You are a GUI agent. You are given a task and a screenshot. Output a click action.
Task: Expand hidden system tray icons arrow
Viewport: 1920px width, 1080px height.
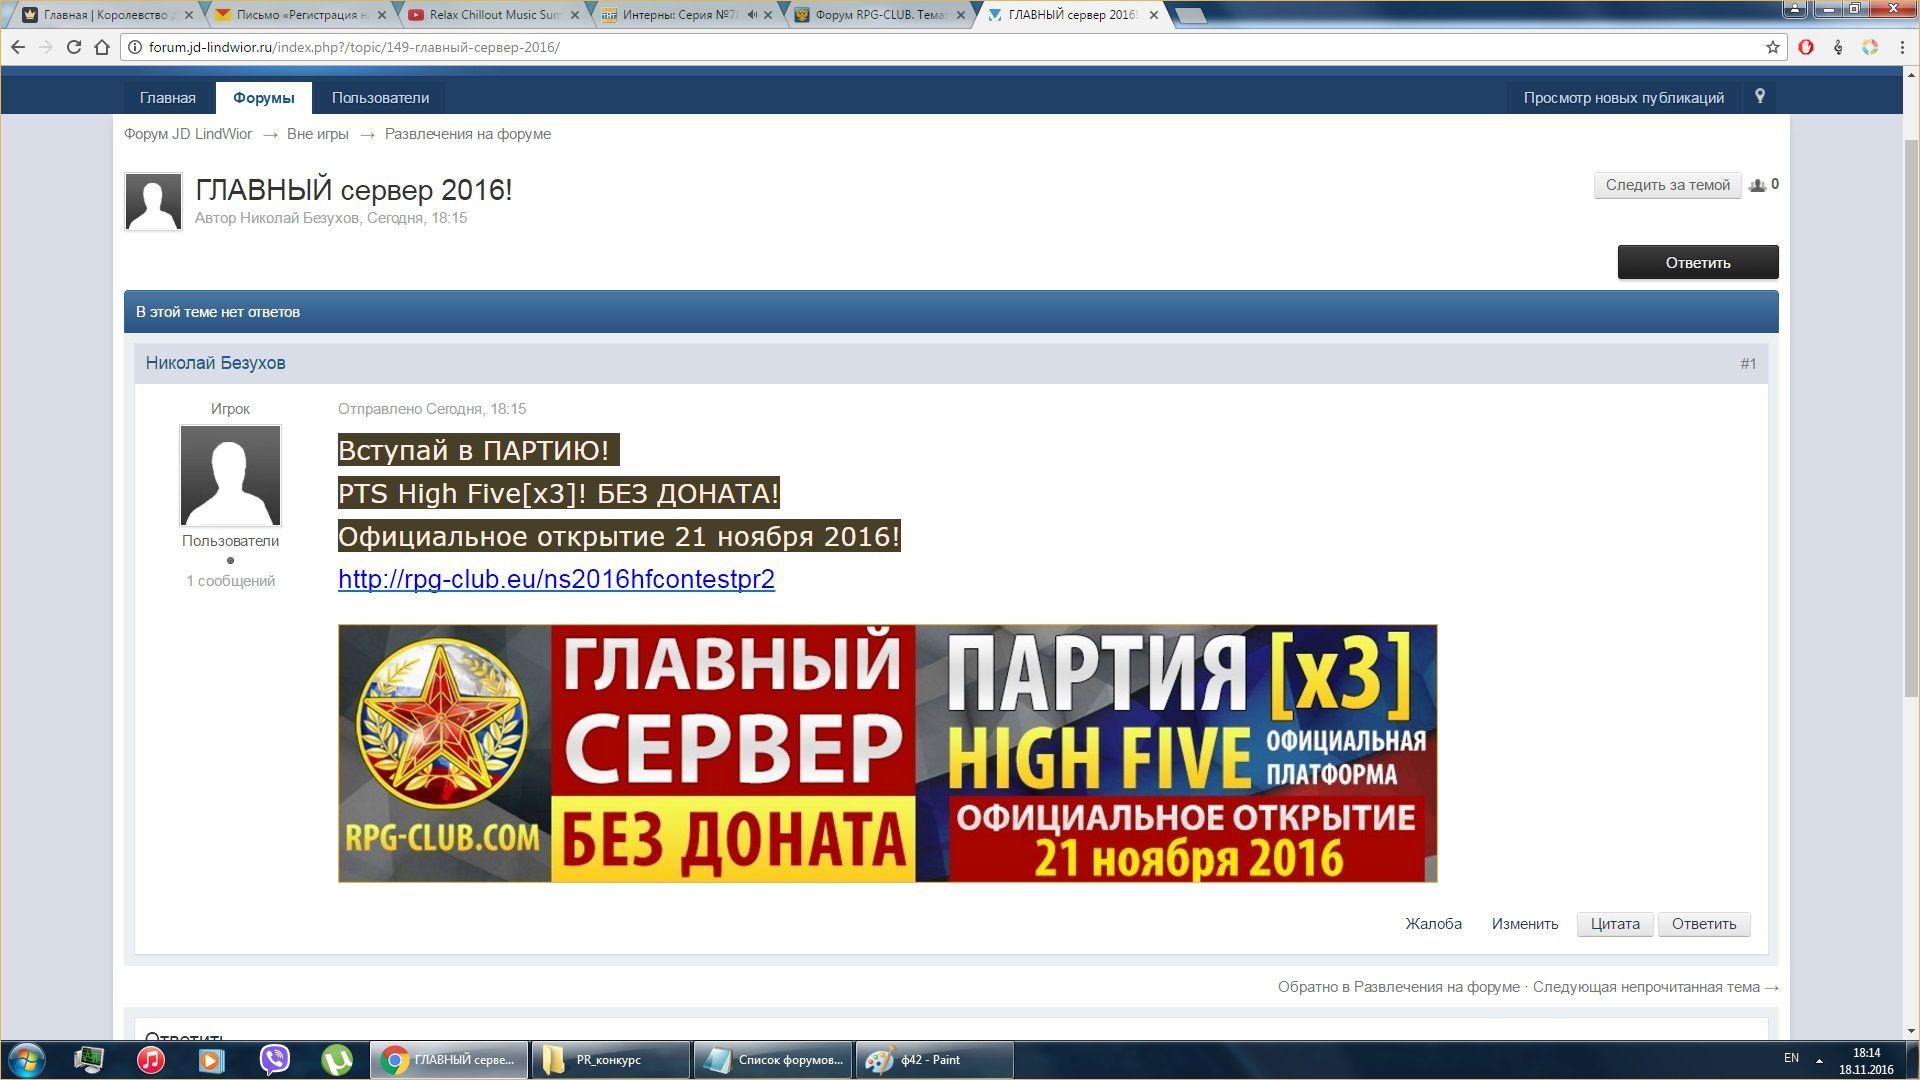pos(1819,1060)
